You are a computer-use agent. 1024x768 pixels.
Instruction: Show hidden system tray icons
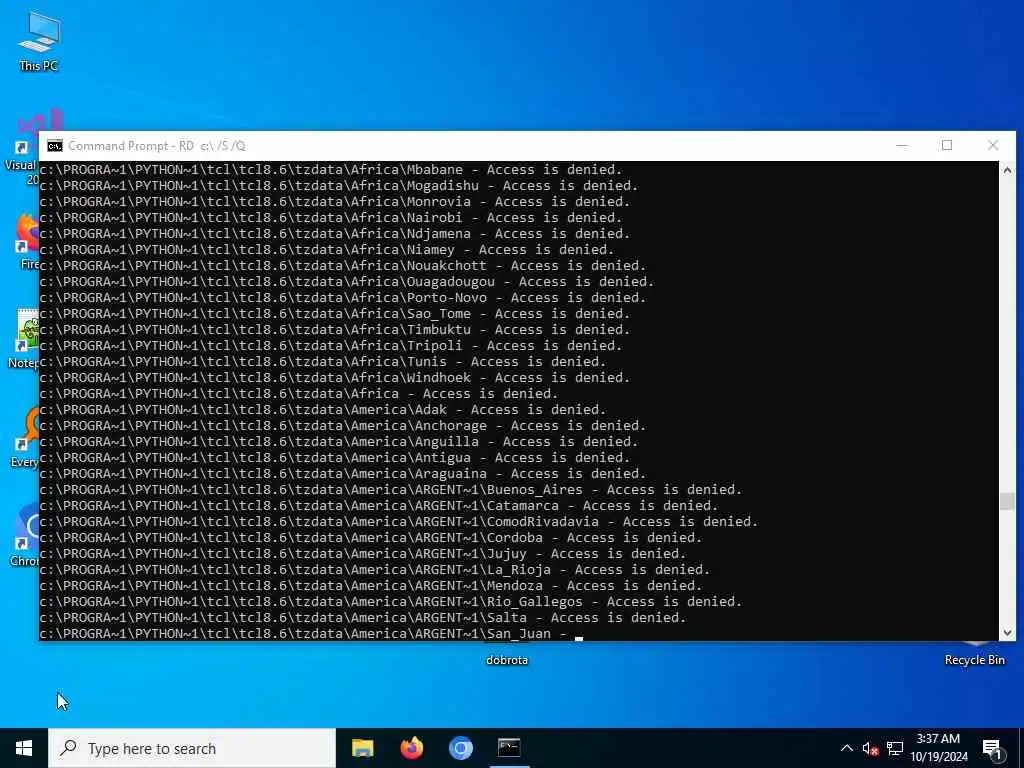(x=846, y=748)
